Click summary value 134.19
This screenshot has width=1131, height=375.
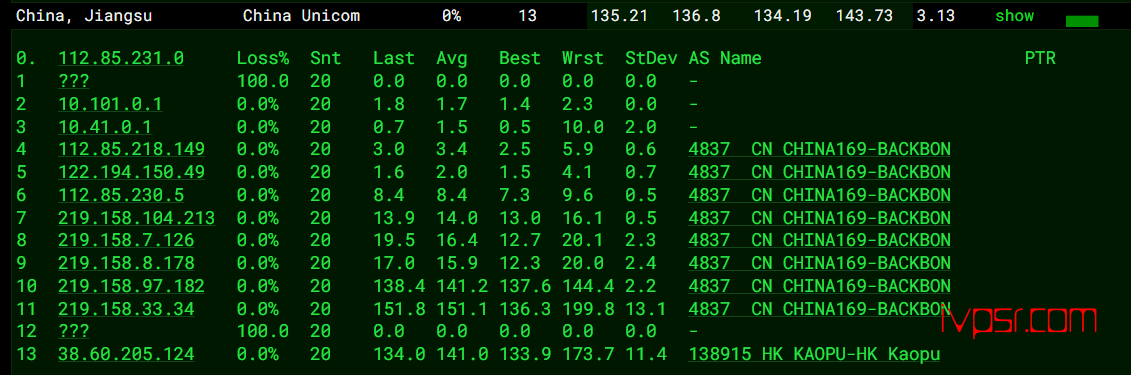(x=783, y=16)
